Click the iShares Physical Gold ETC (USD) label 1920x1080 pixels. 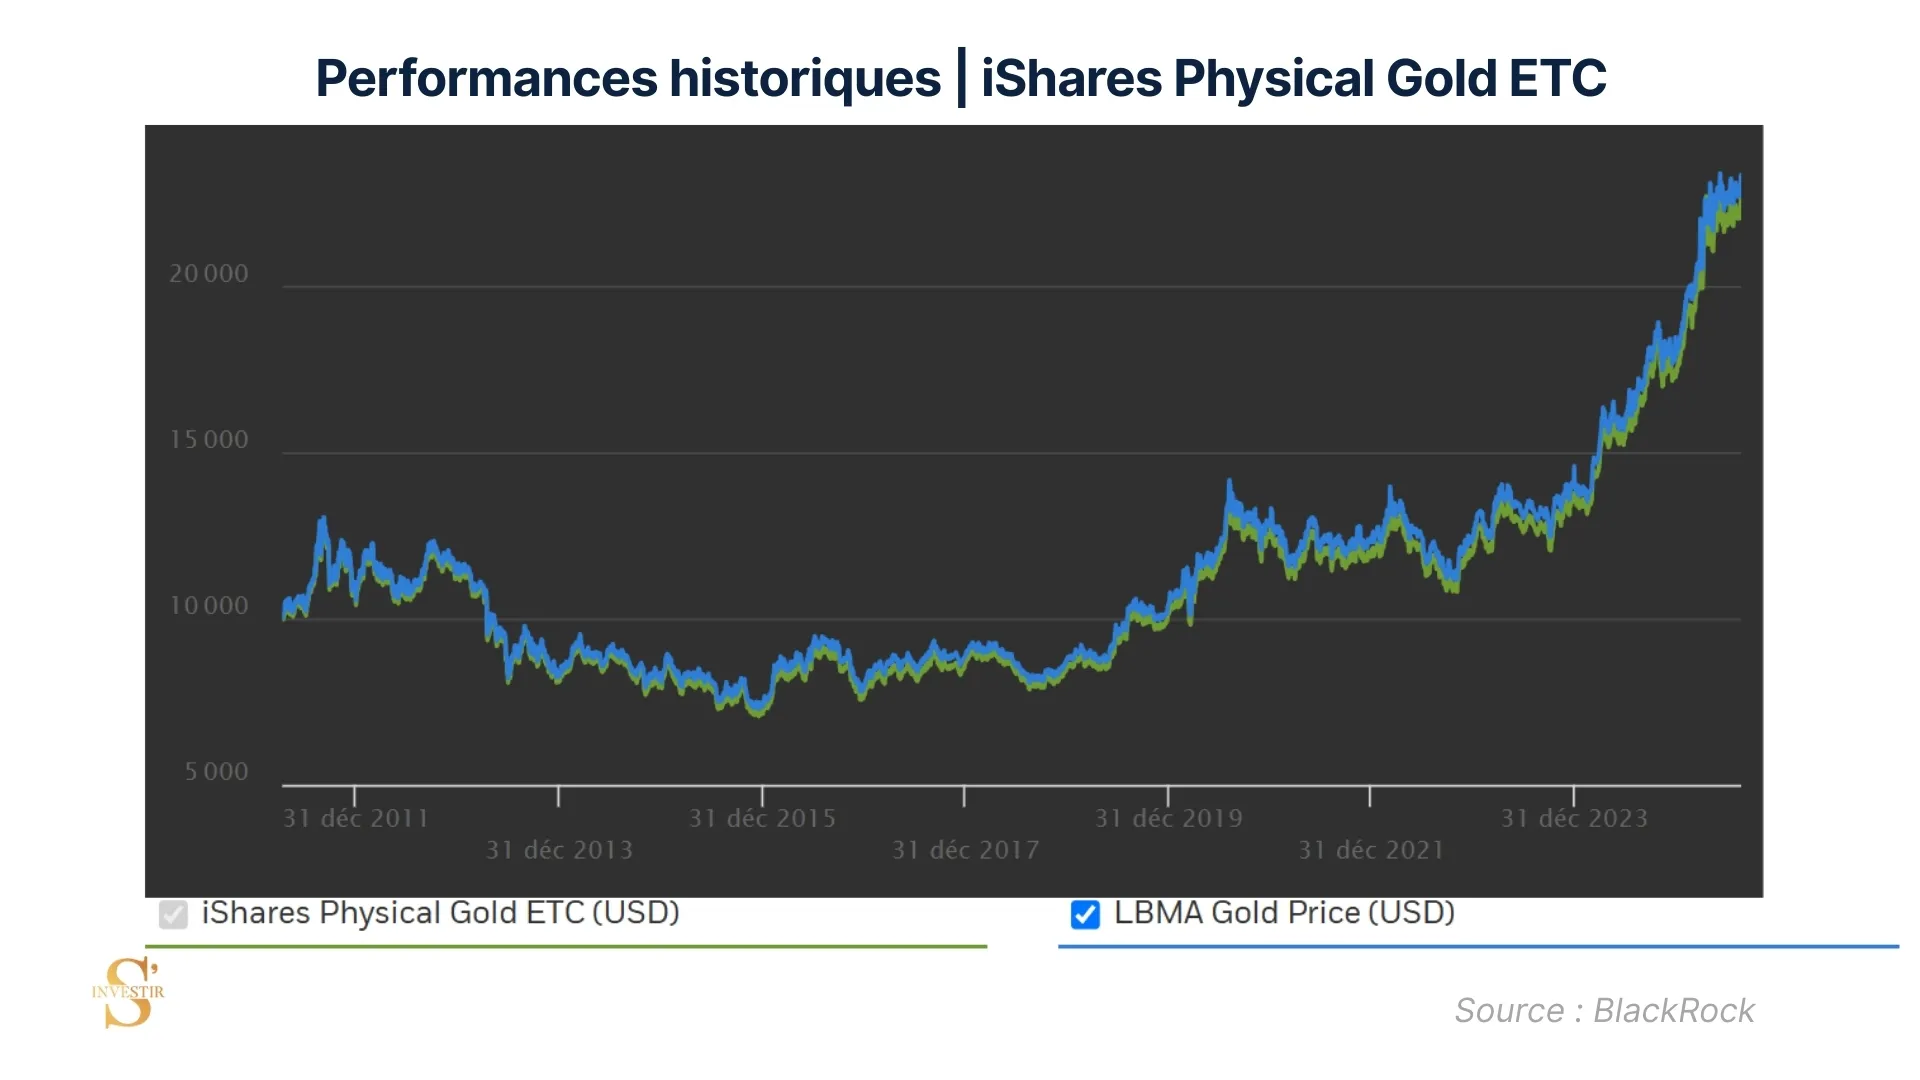(x=440, y=912)
